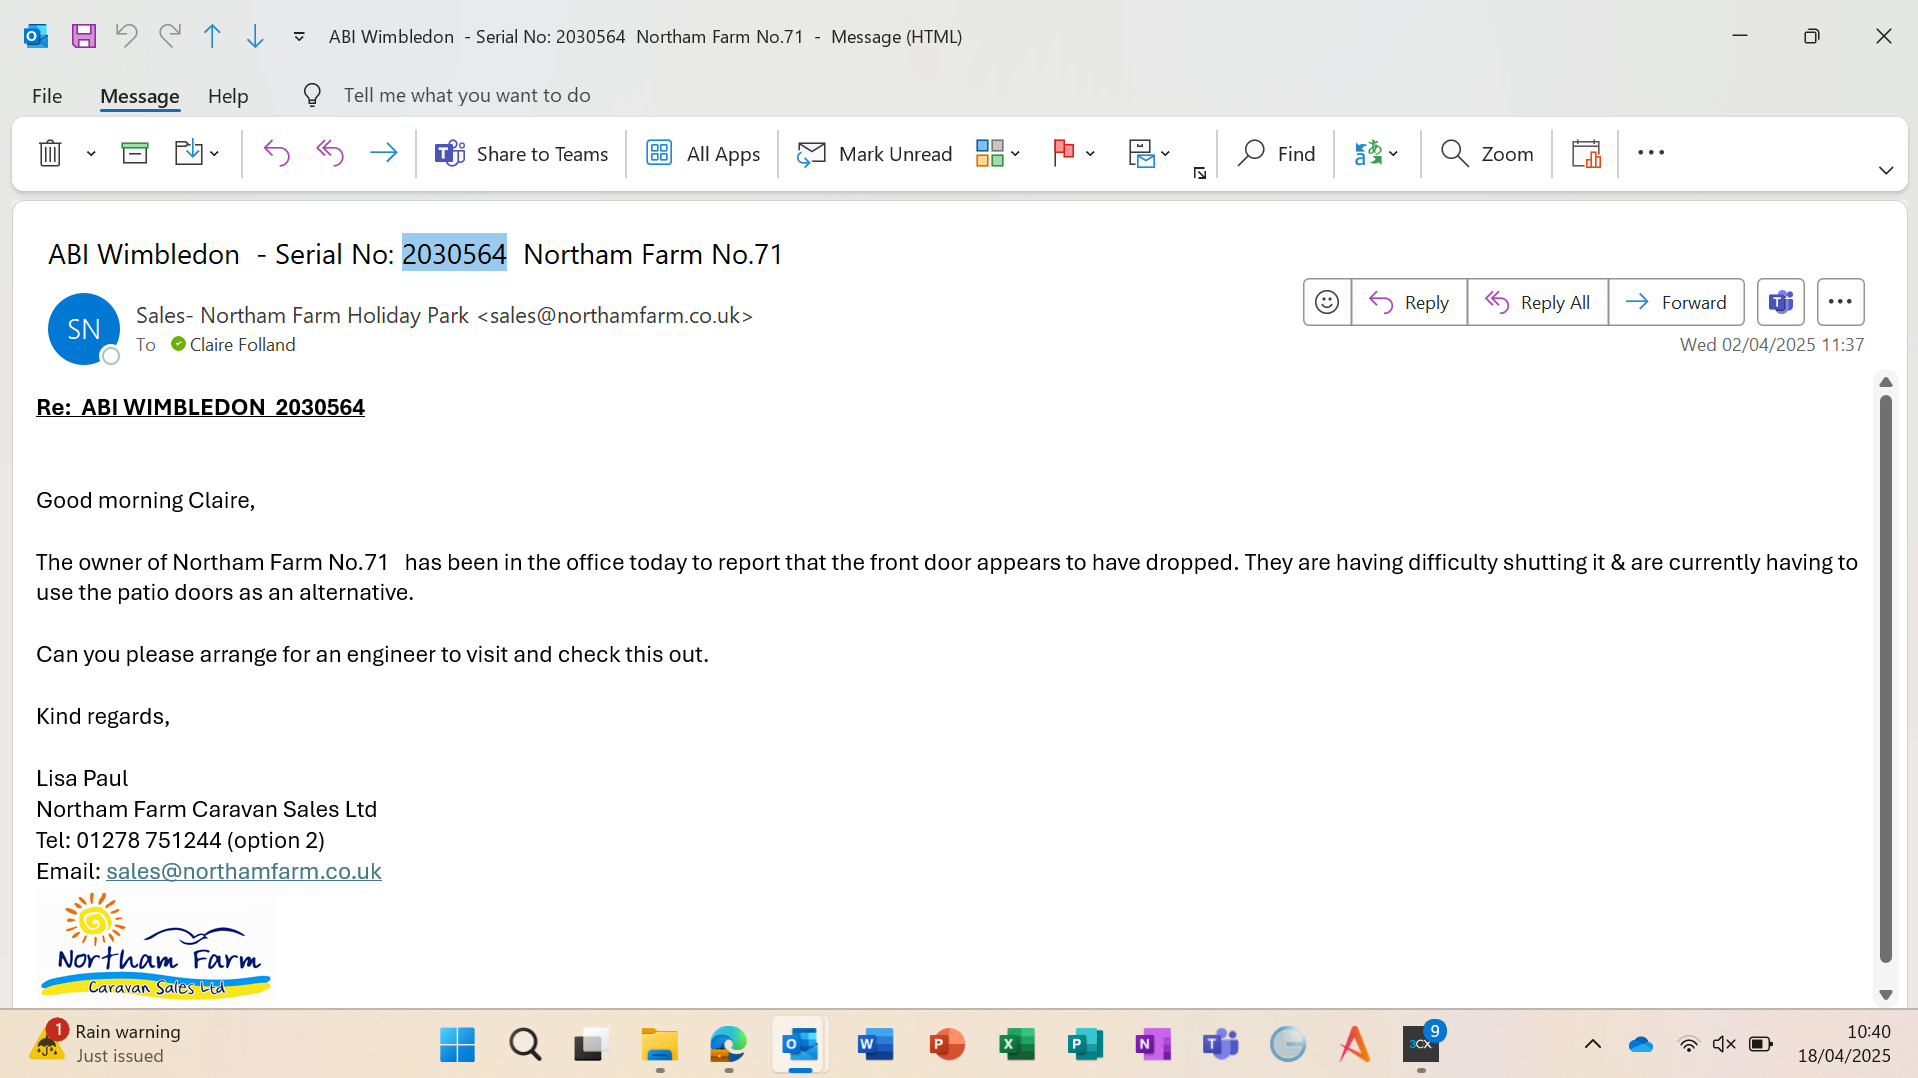This screenshot has height=1078, width=1918.
Task: Click the Northam Farm Caravan Sales logo
Action: (156, 946)
